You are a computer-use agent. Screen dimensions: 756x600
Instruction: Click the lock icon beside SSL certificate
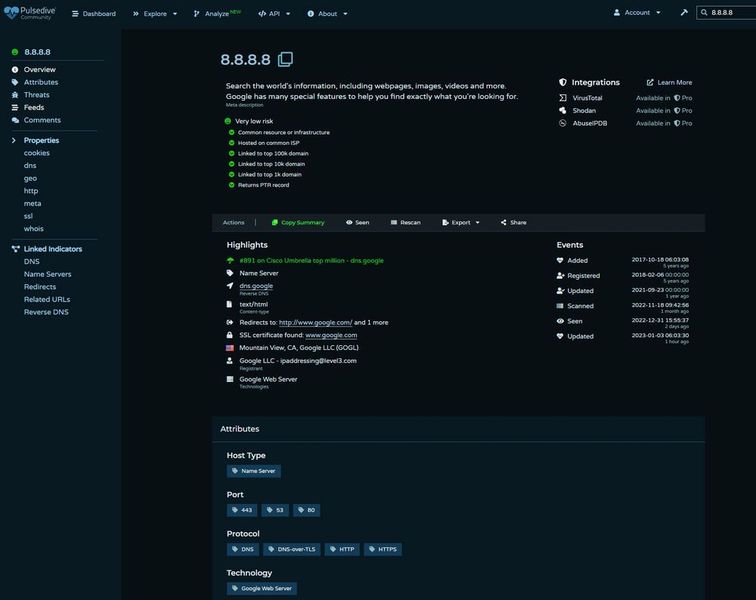pyautogui.click(x=230, y=335)
